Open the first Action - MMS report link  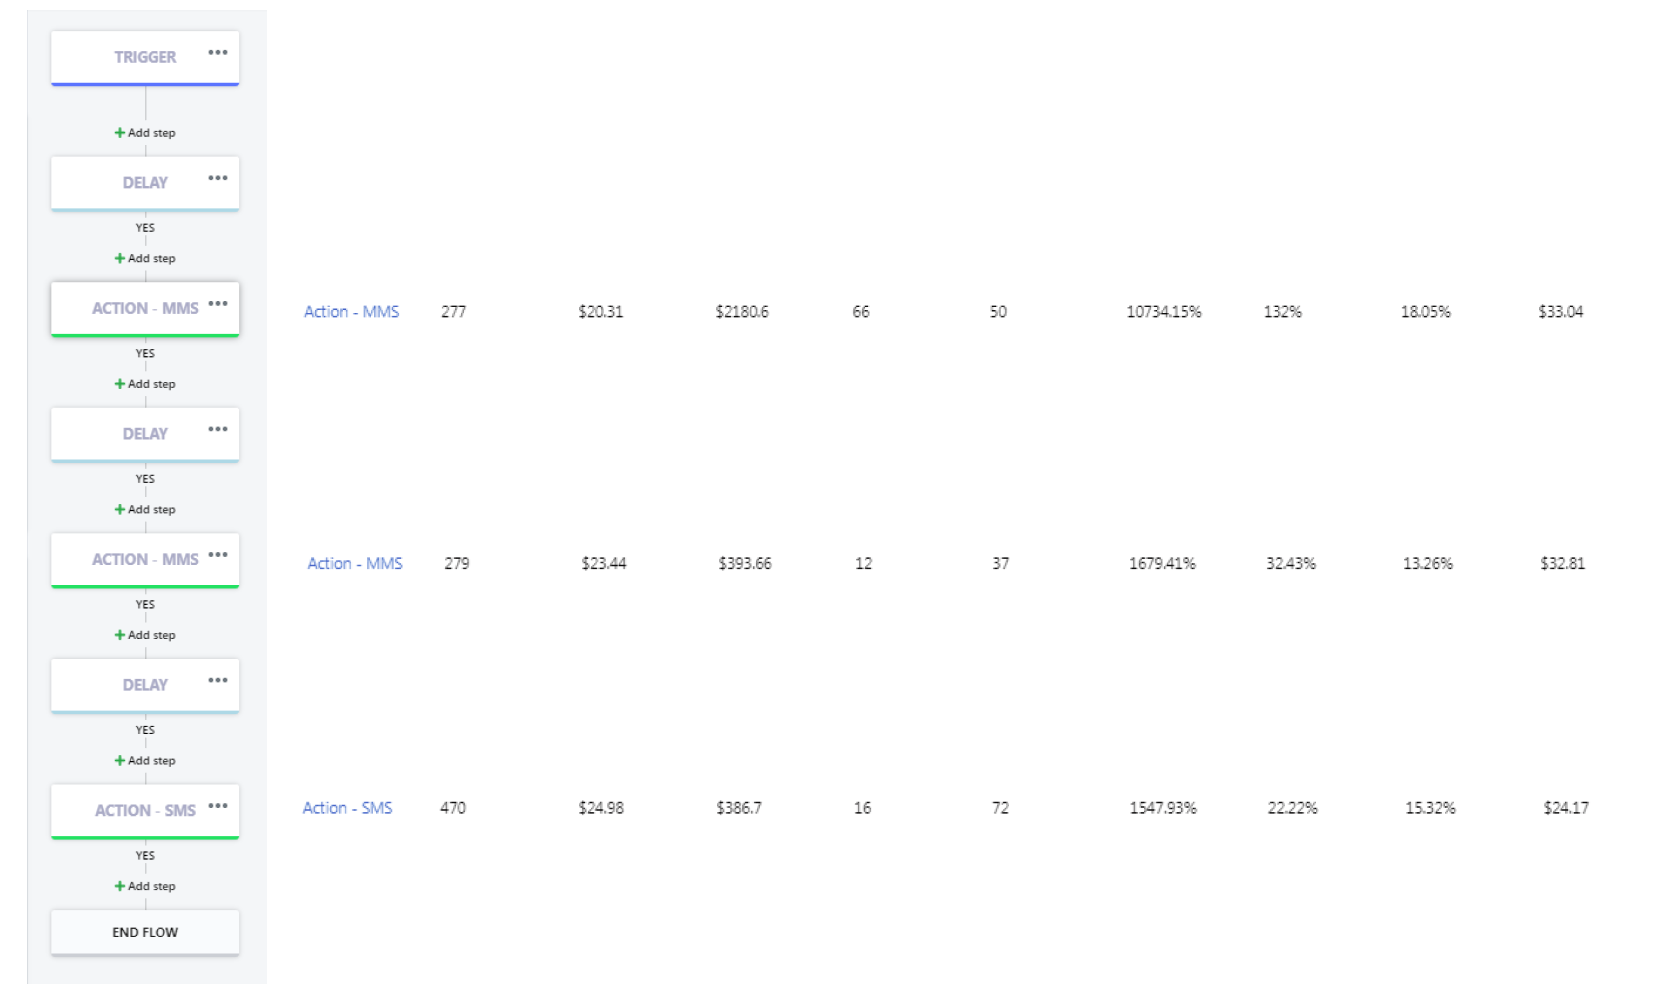pyautogui.click(x=351, y=312)
